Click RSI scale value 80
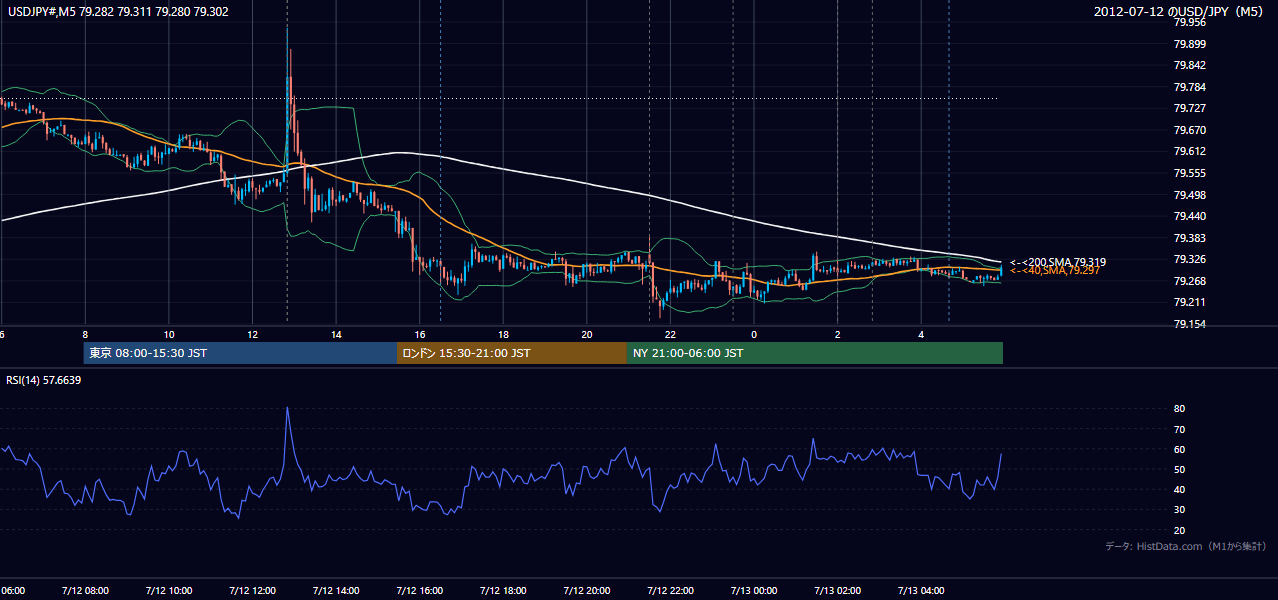 point(1179,409)
